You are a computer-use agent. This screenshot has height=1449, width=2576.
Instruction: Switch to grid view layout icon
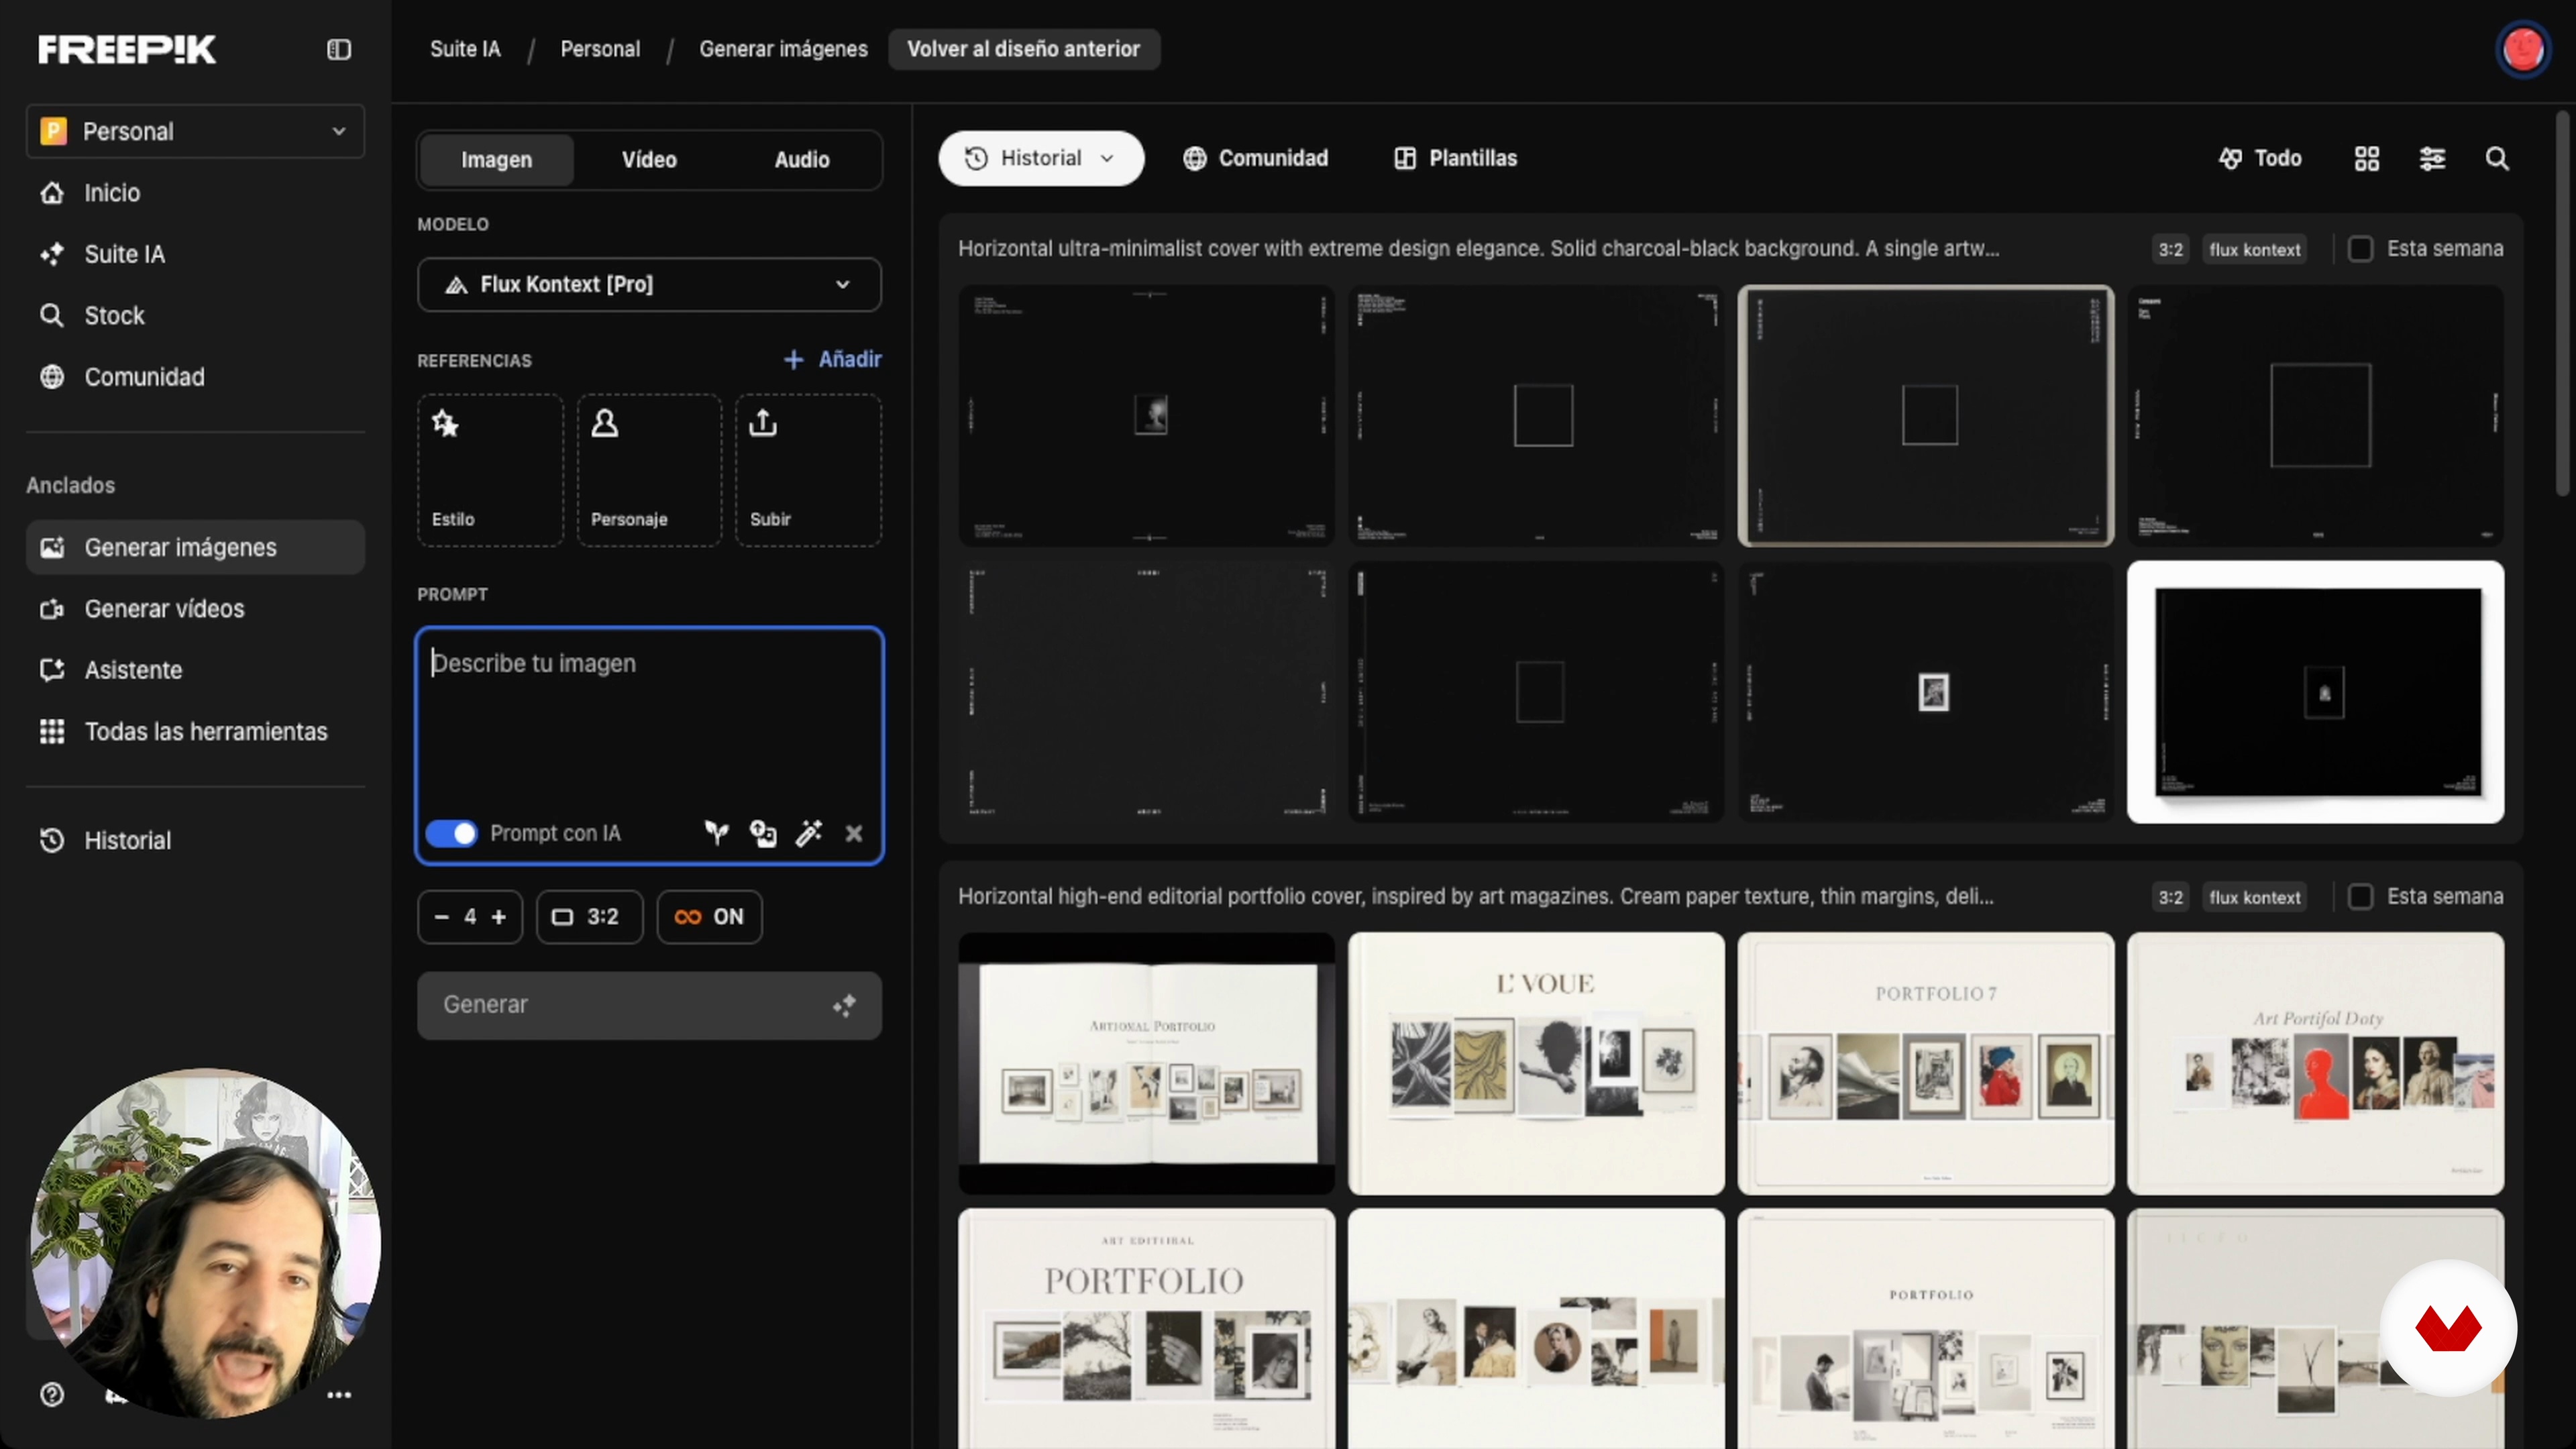click(2367, 158)
